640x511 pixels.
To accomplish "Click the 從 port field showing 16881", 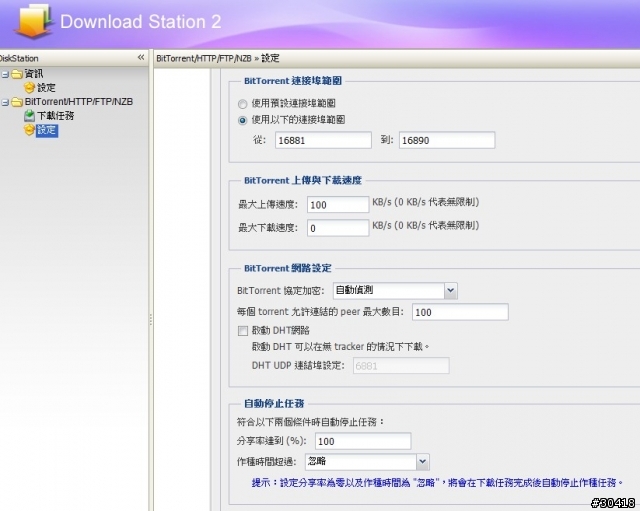I will click(323, 140).
